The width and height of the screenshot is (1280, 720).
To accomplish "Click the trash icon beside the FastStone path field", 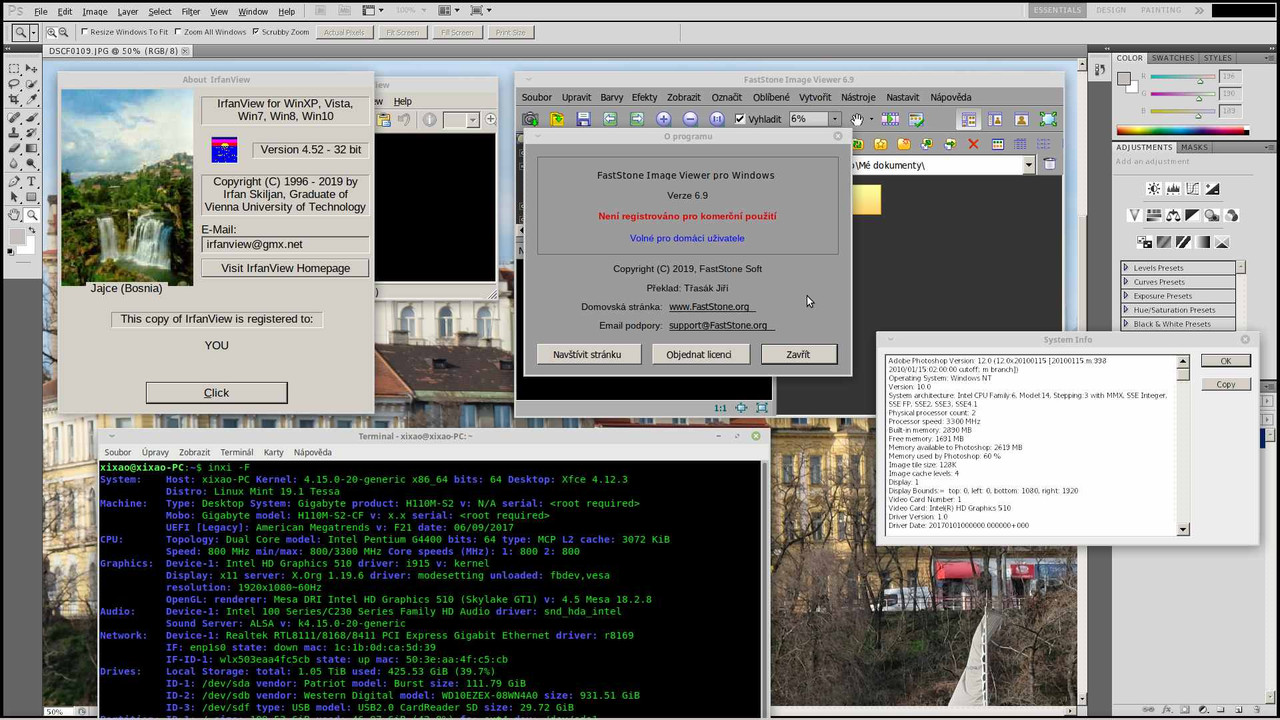I will click(1049, 164).
